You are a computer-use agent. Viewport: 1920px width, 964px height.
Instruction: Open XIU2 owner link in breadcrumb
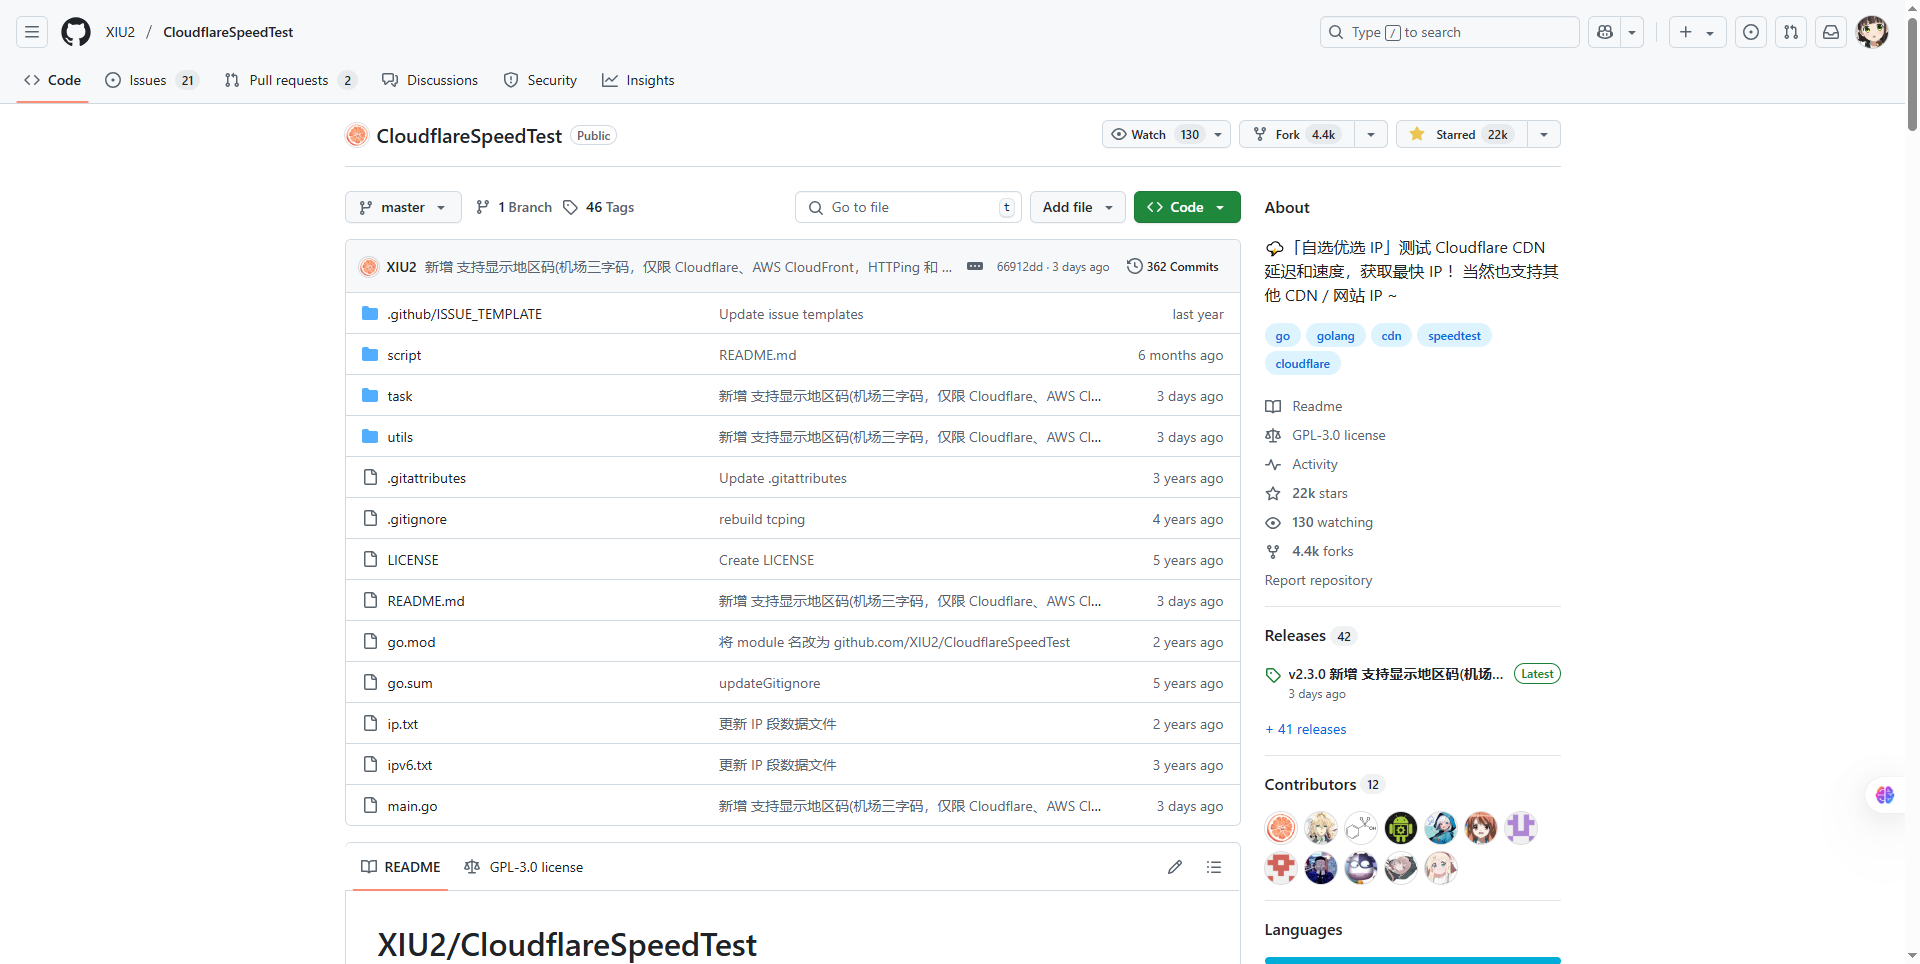point(120,32)
